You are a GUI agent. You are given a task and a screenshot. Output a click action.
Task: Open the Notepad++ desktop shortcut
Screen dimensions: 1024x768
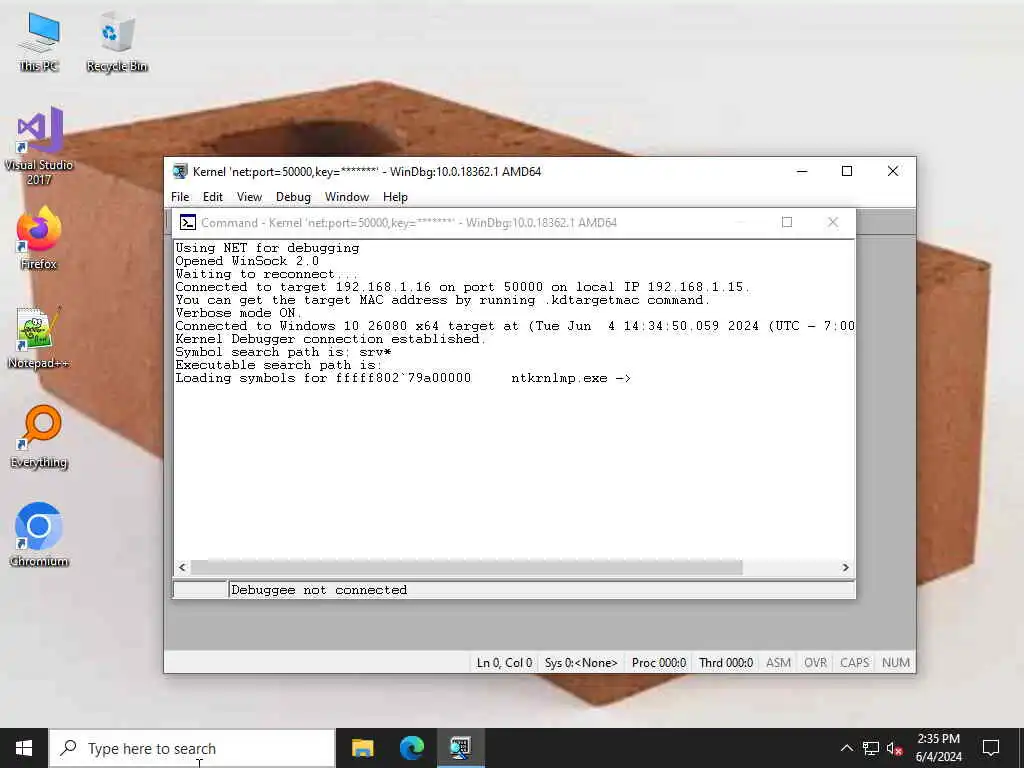click(x=39, y=338)
